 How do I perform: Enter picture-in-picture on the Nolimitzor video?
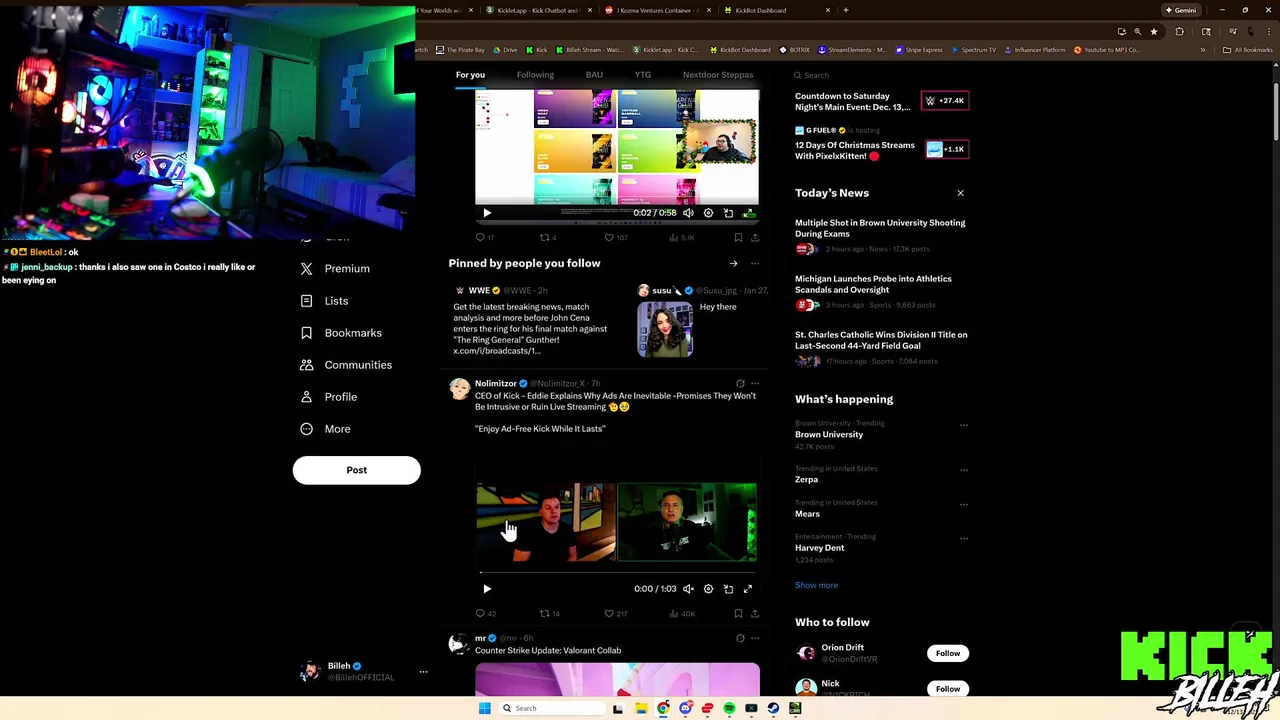[x=728, y=589]
